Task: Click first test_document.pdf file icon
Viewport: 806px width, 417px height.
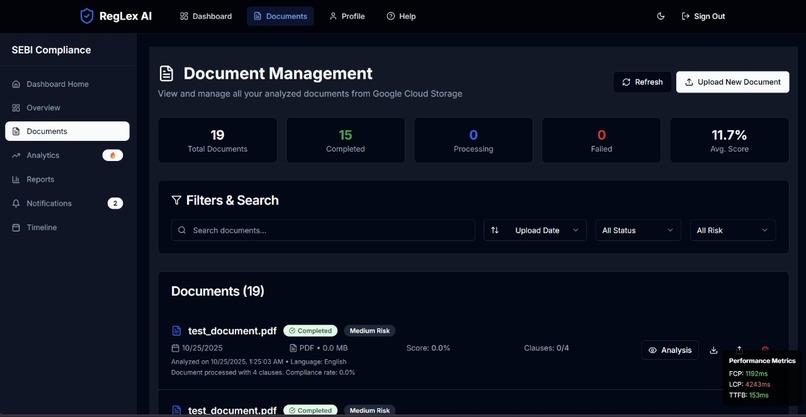Action: pyautogui.click(x=176, y=331)
